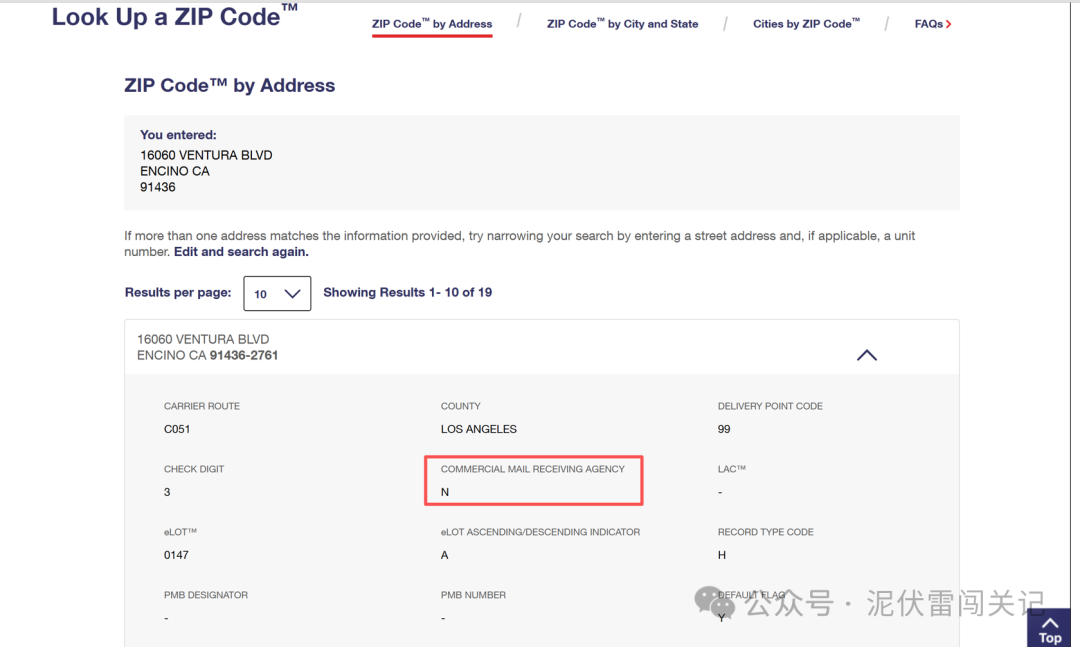Select eLOT value 0147
The height and width of the screenshot is (647, 1080).
click(176, 555)
